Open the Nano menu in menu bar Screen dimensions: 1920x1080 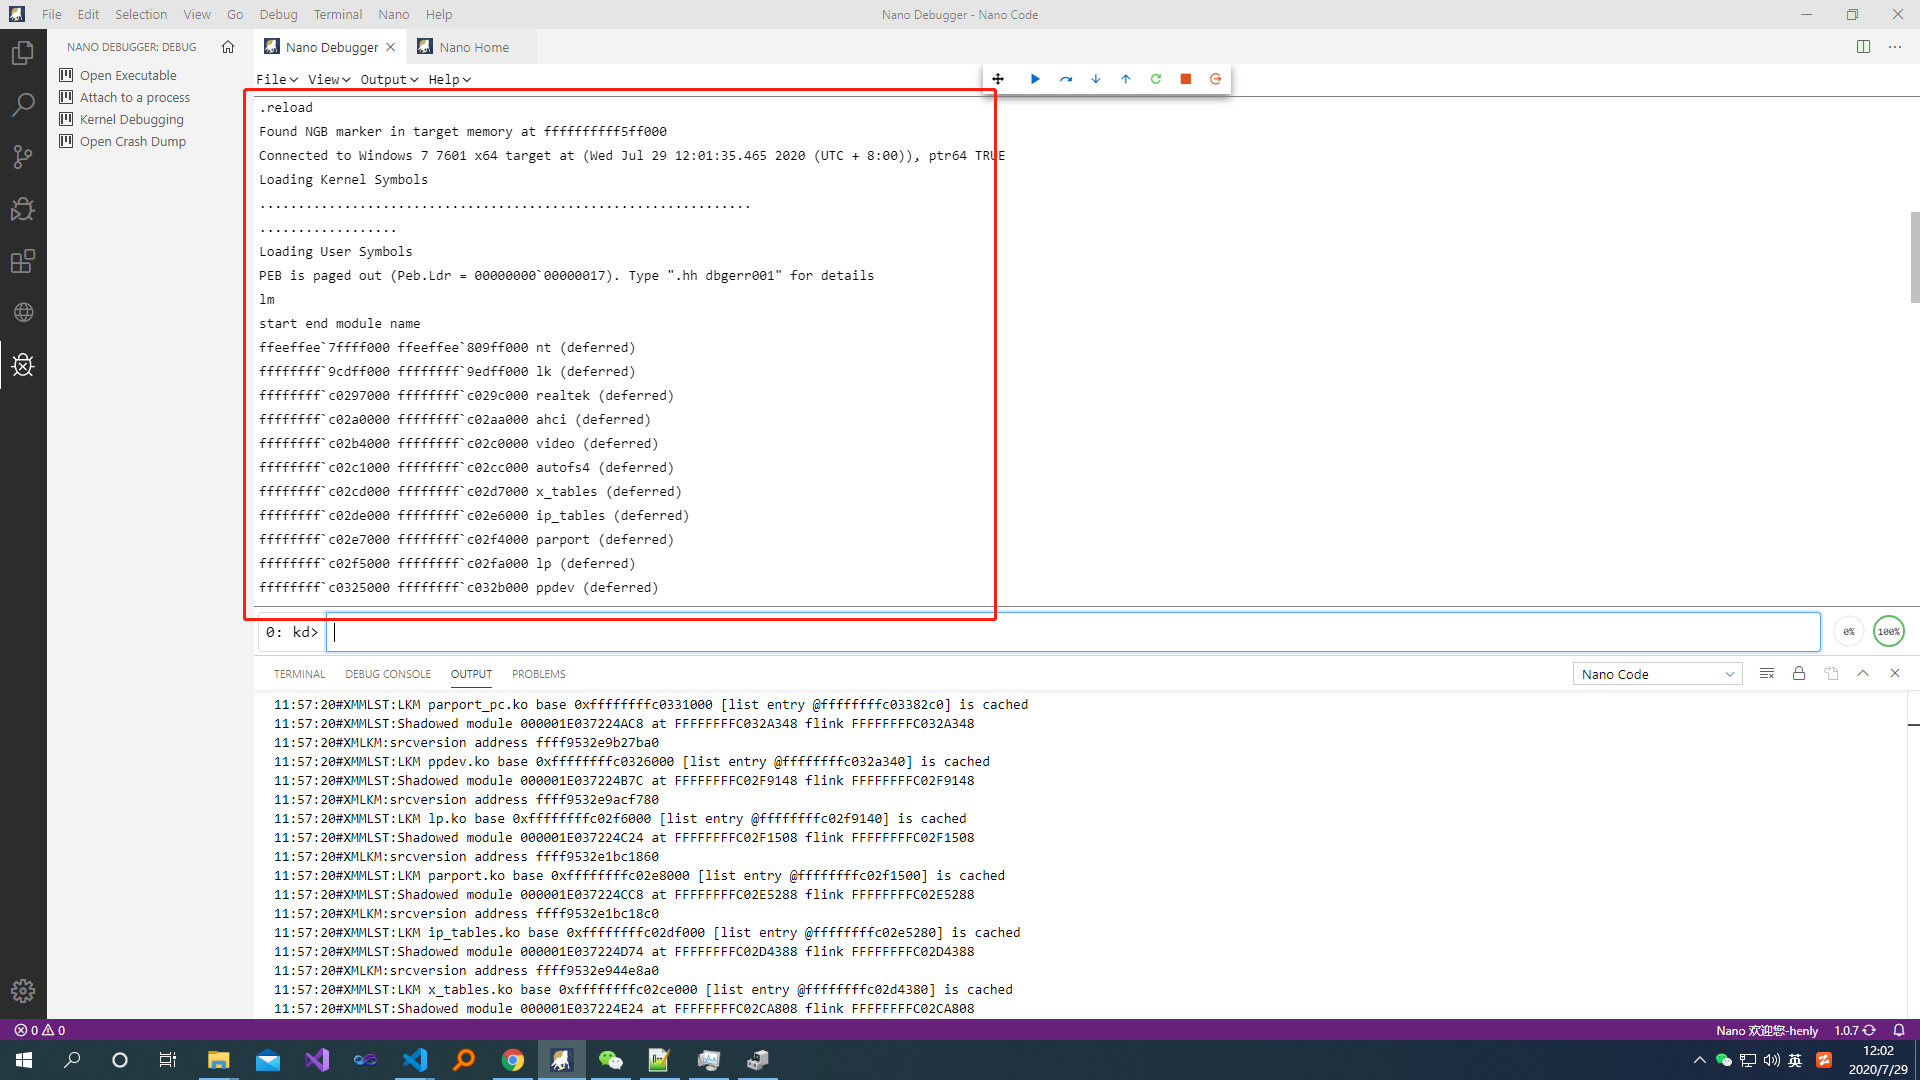point(394,15)
